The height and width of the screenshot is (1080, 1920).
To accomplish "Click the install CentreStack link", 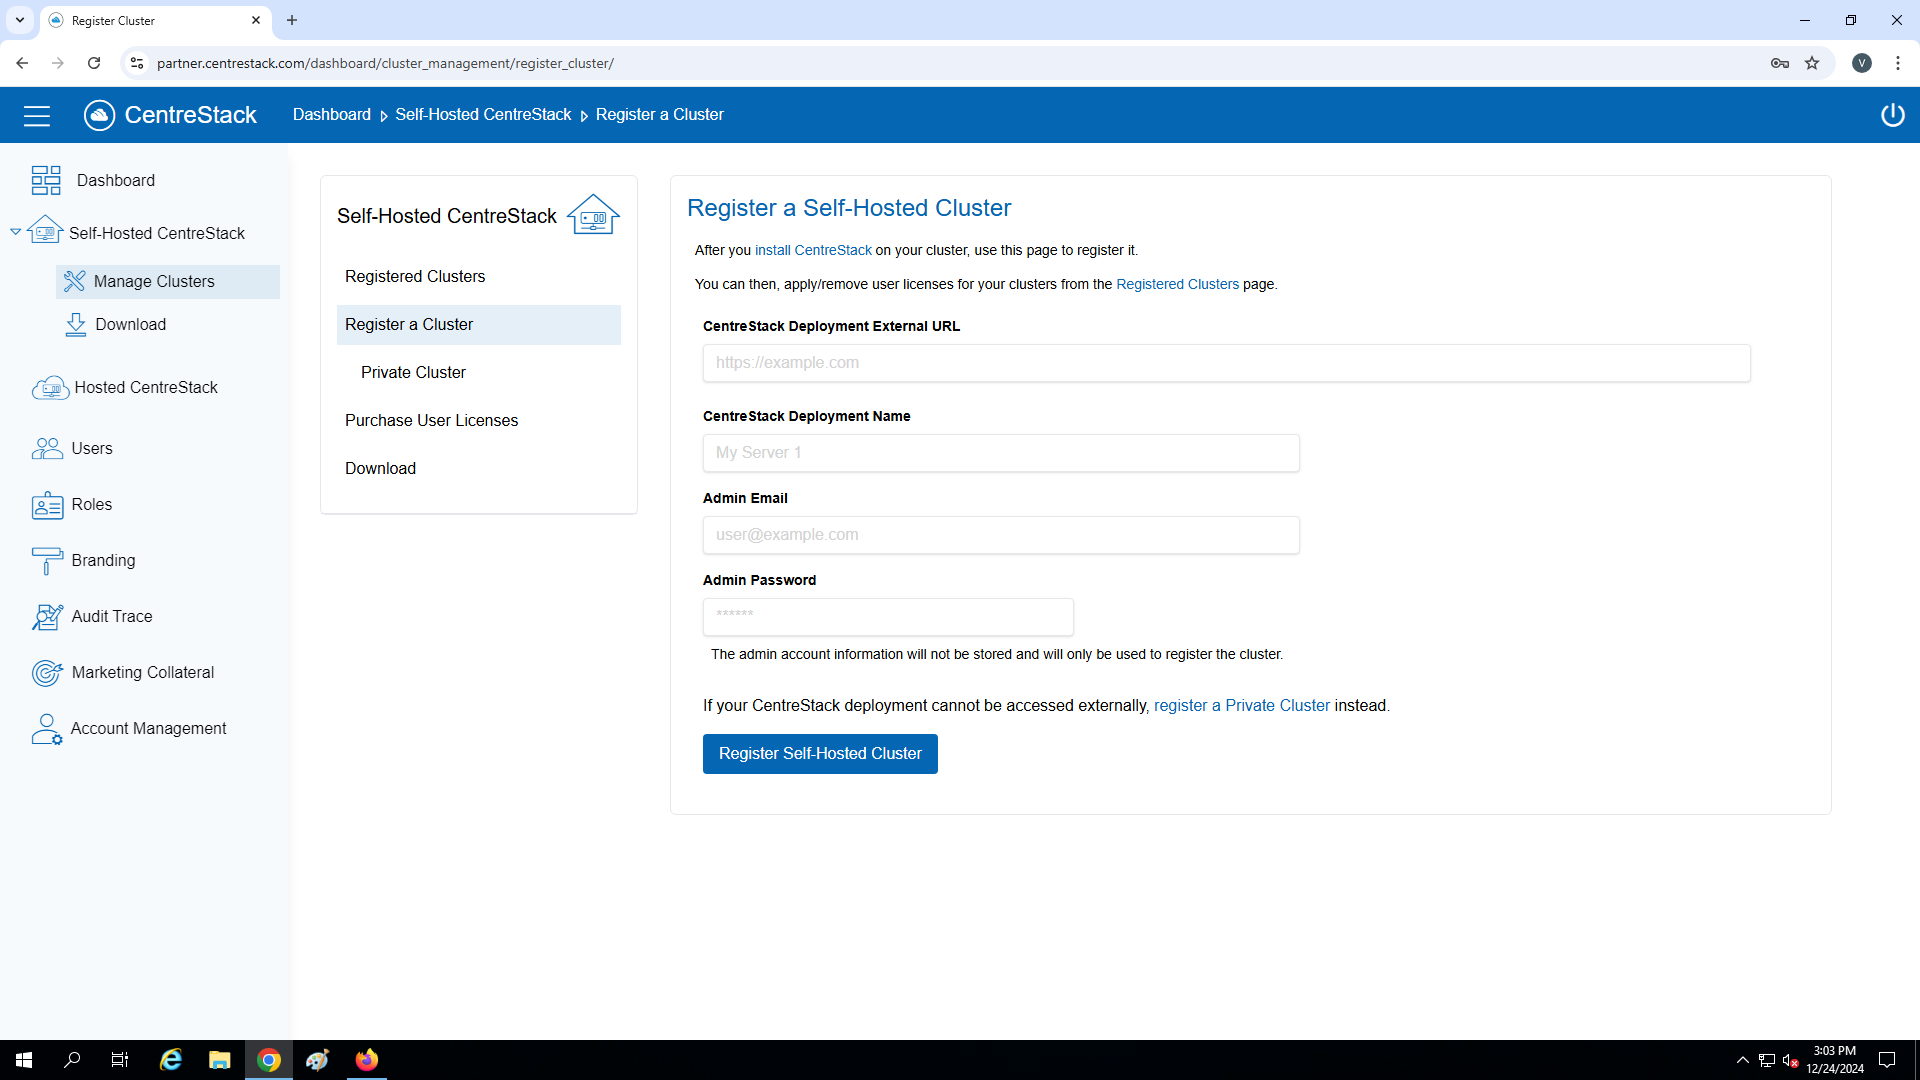I will pos(813,251).
